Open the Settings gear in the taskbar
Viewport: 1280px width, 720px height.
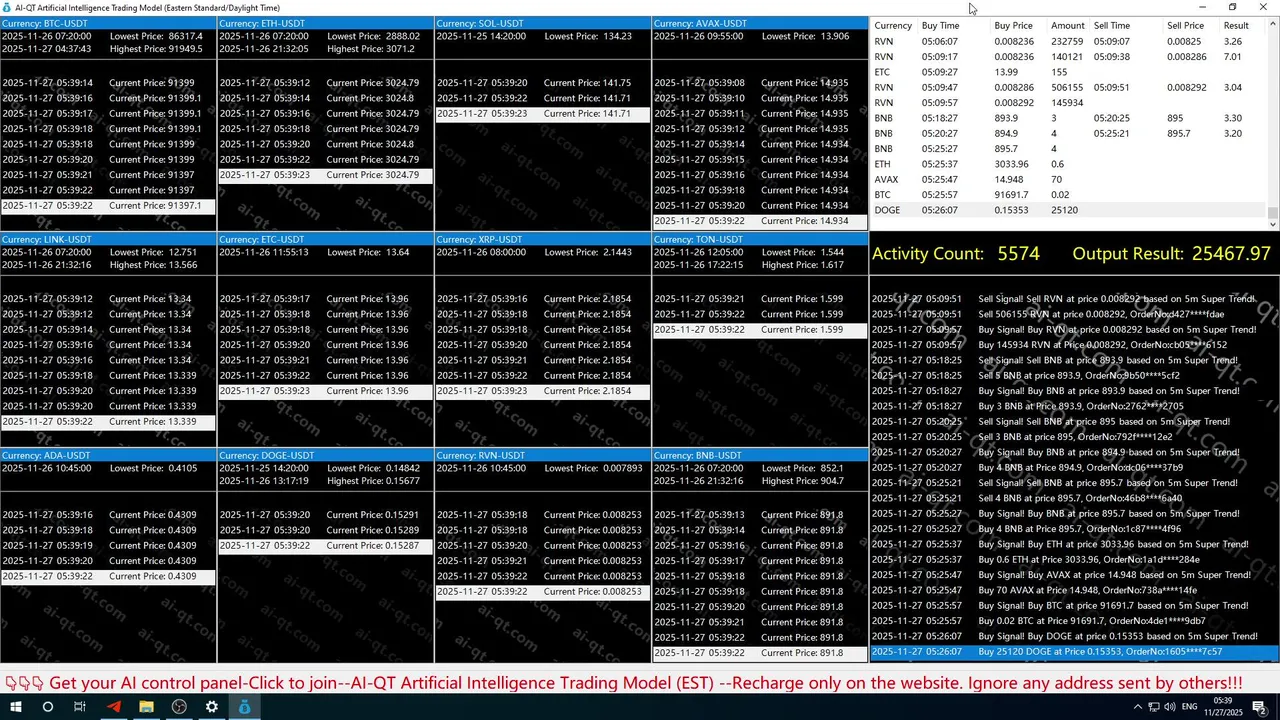pos(212,707)
